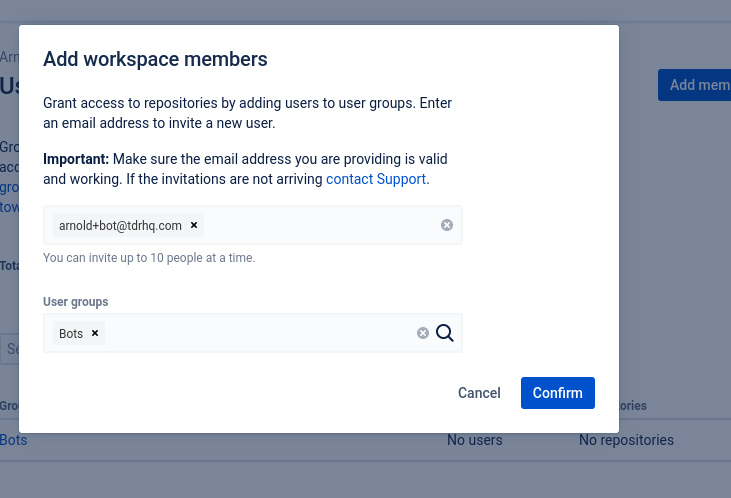Select the arnold+bot@tdrhq.com chip label
This screenshot has width=731, height=498.
(x=120, y=225)
